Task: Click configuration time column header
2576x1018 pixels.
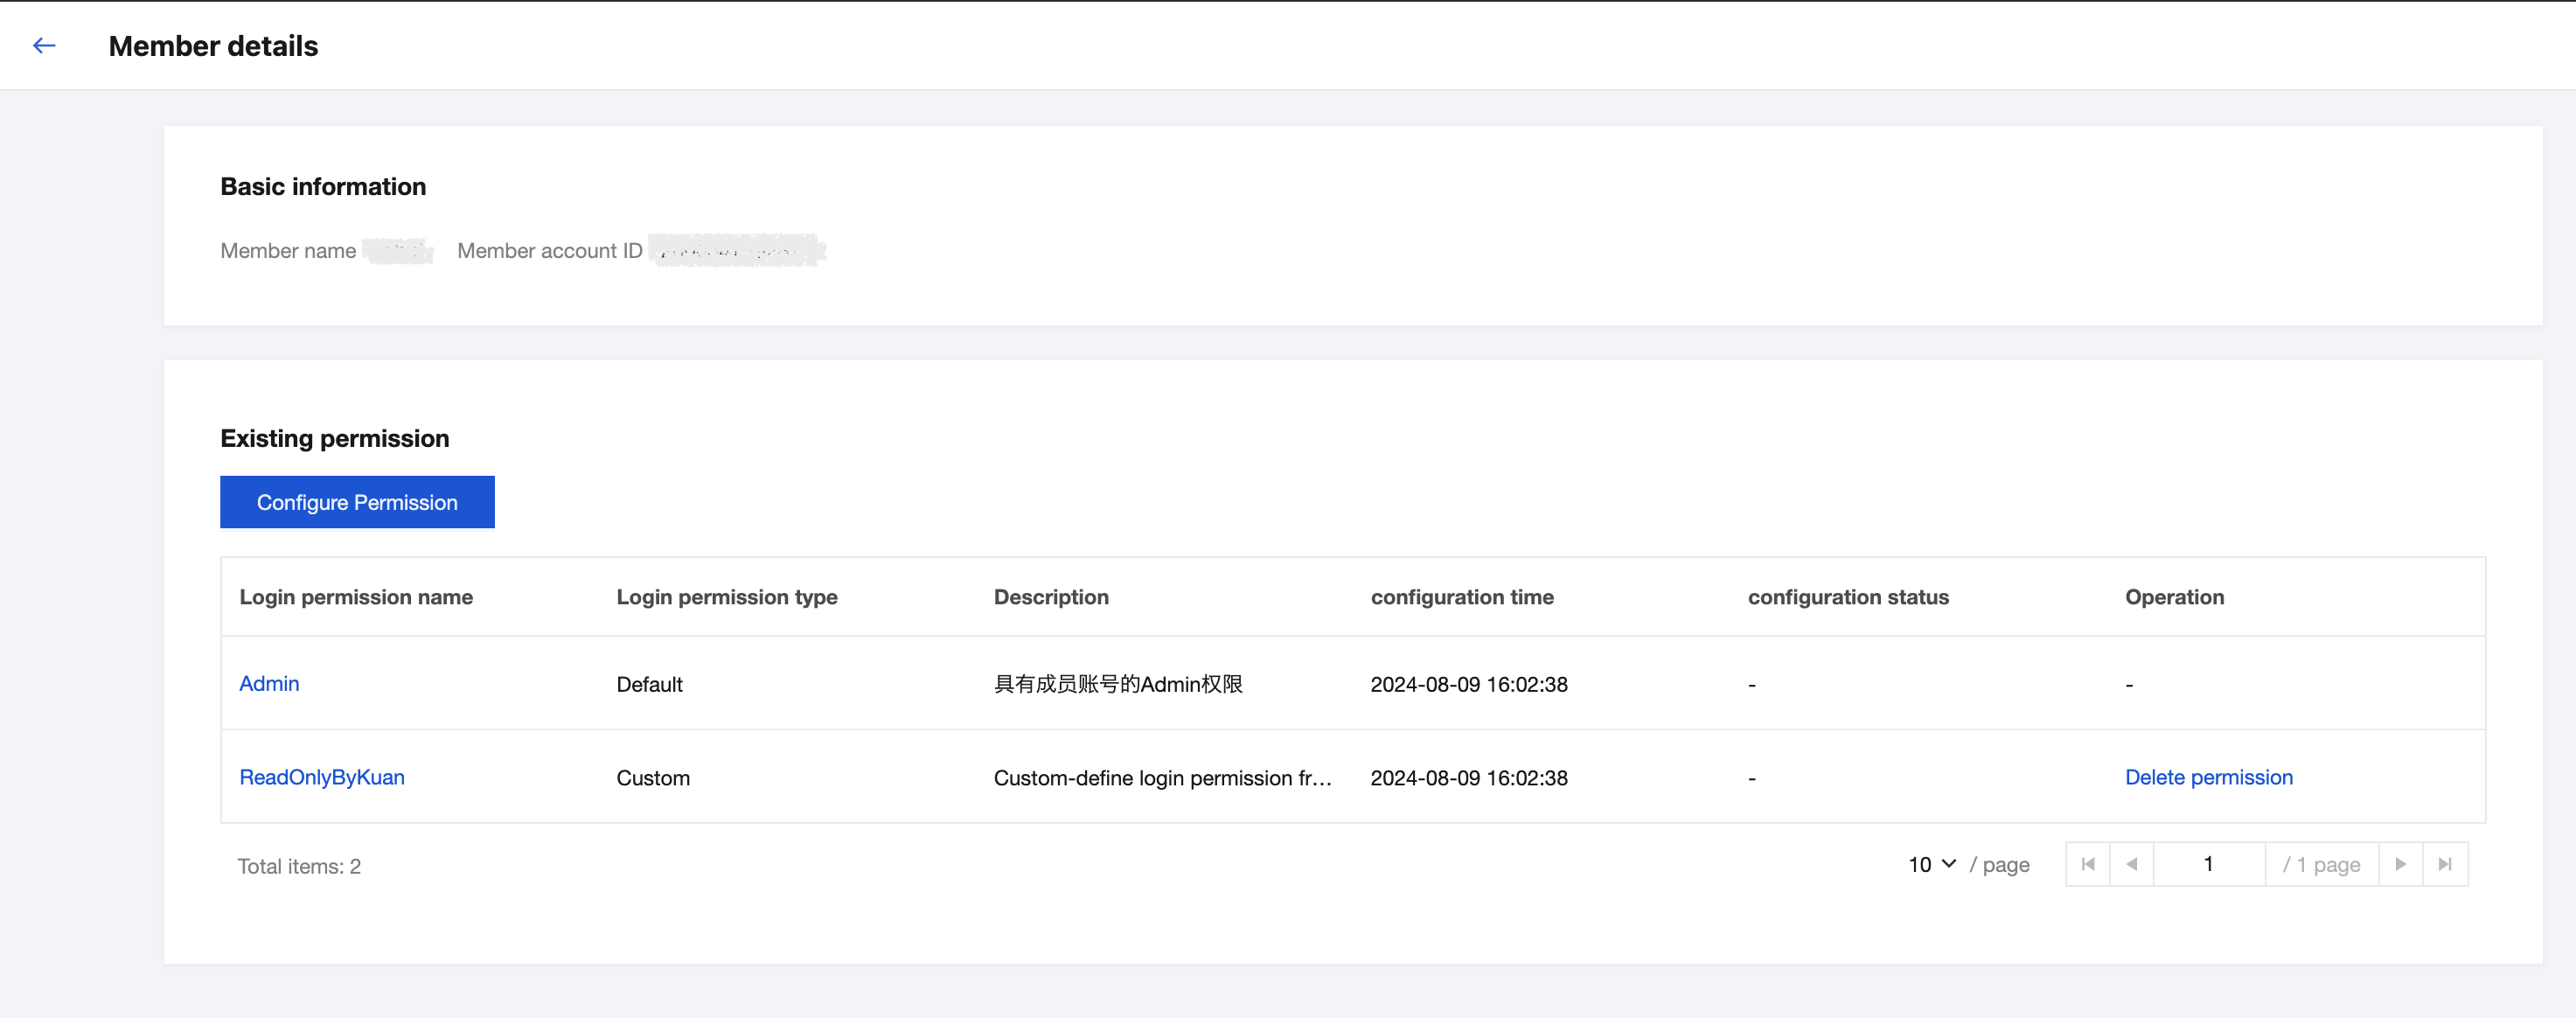Action: pos(1462,597)
